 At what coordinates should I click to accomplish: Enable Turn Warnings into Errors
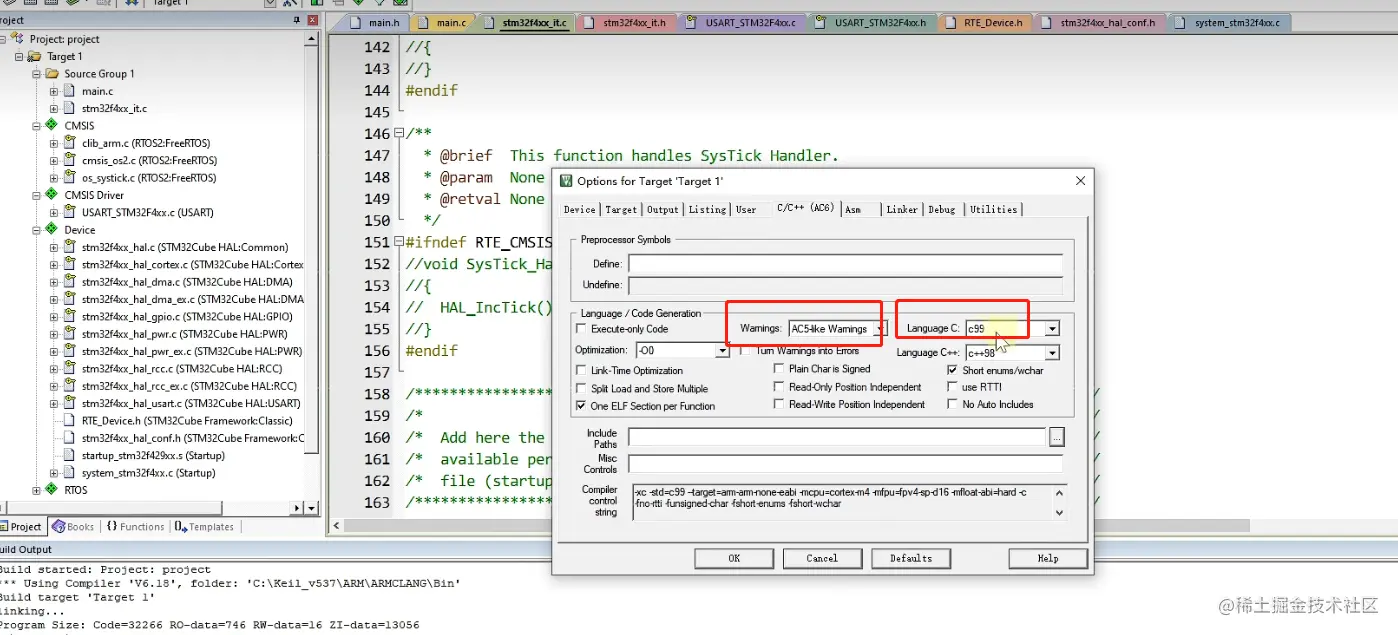click(x=746, y=351)
